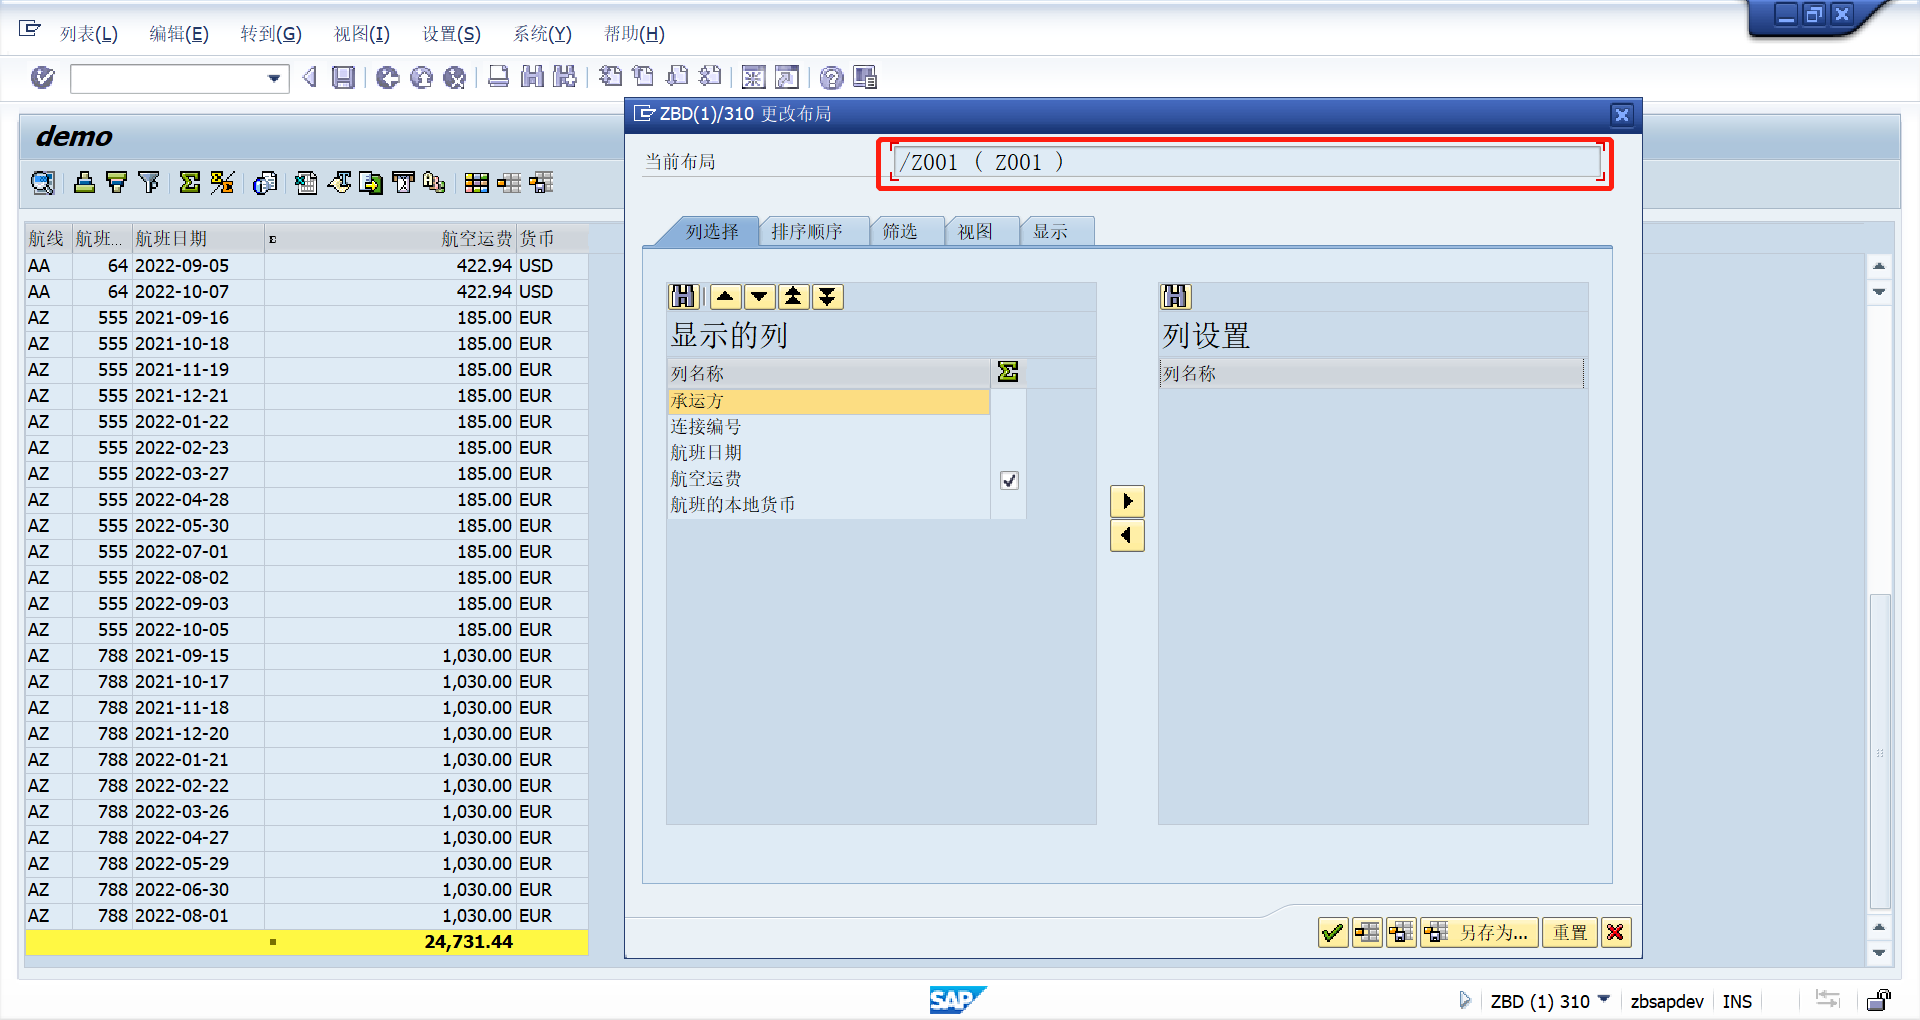
Task: Click inside the command input field
Action: tap(165, 78)
